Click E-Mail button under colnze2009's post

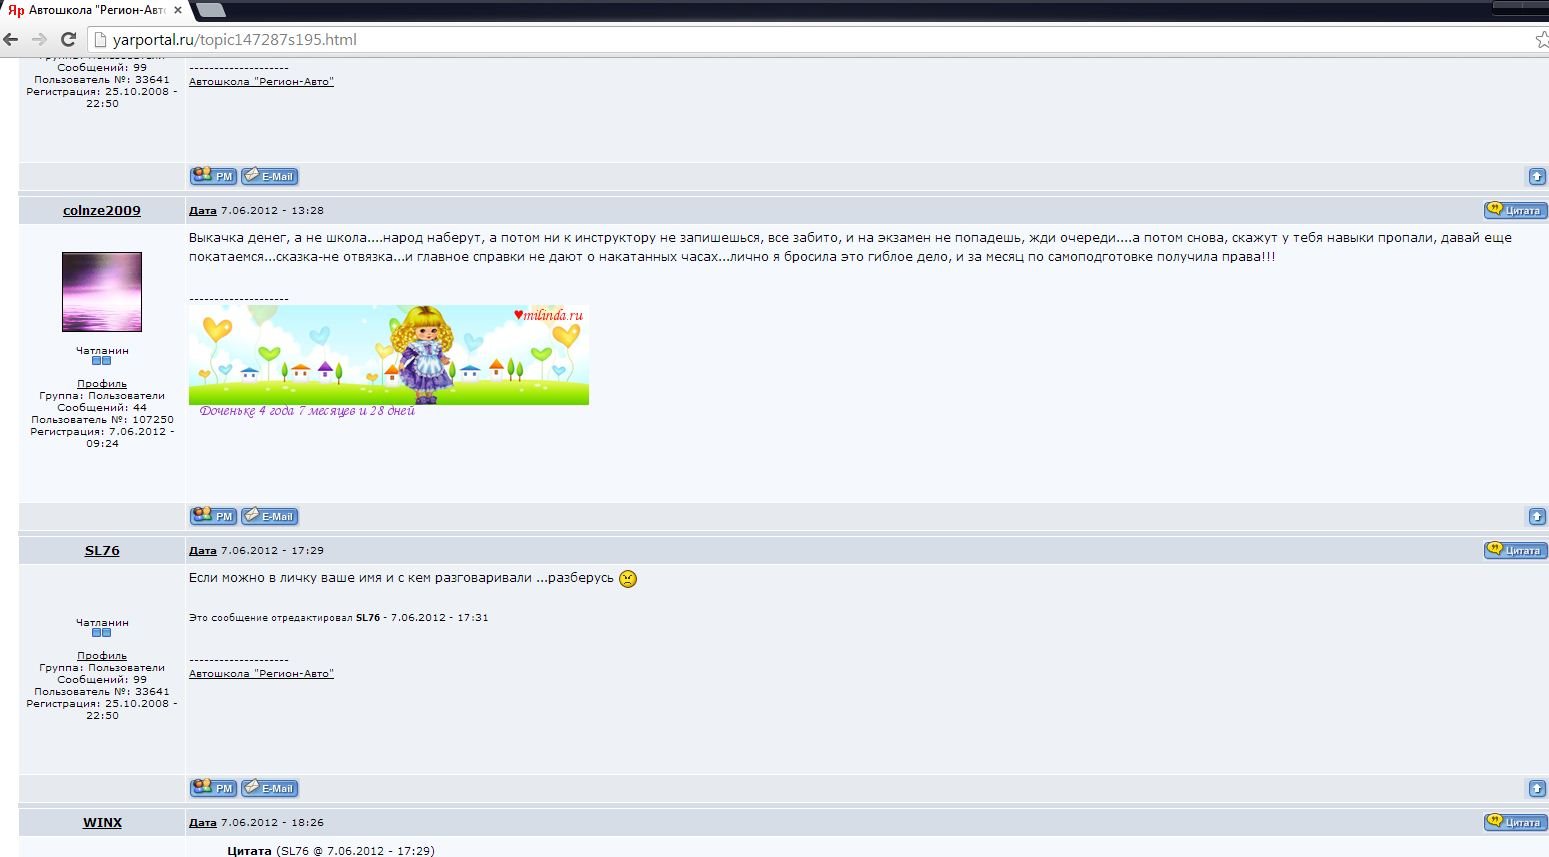[x=270, y=516]
